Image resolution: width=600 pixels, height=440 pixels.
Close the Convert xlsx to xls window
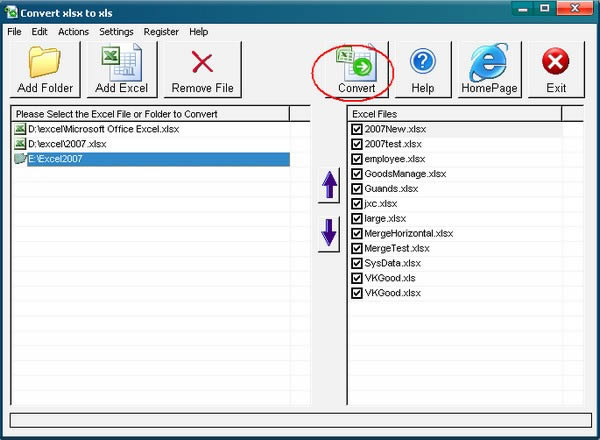coord(575,8)
